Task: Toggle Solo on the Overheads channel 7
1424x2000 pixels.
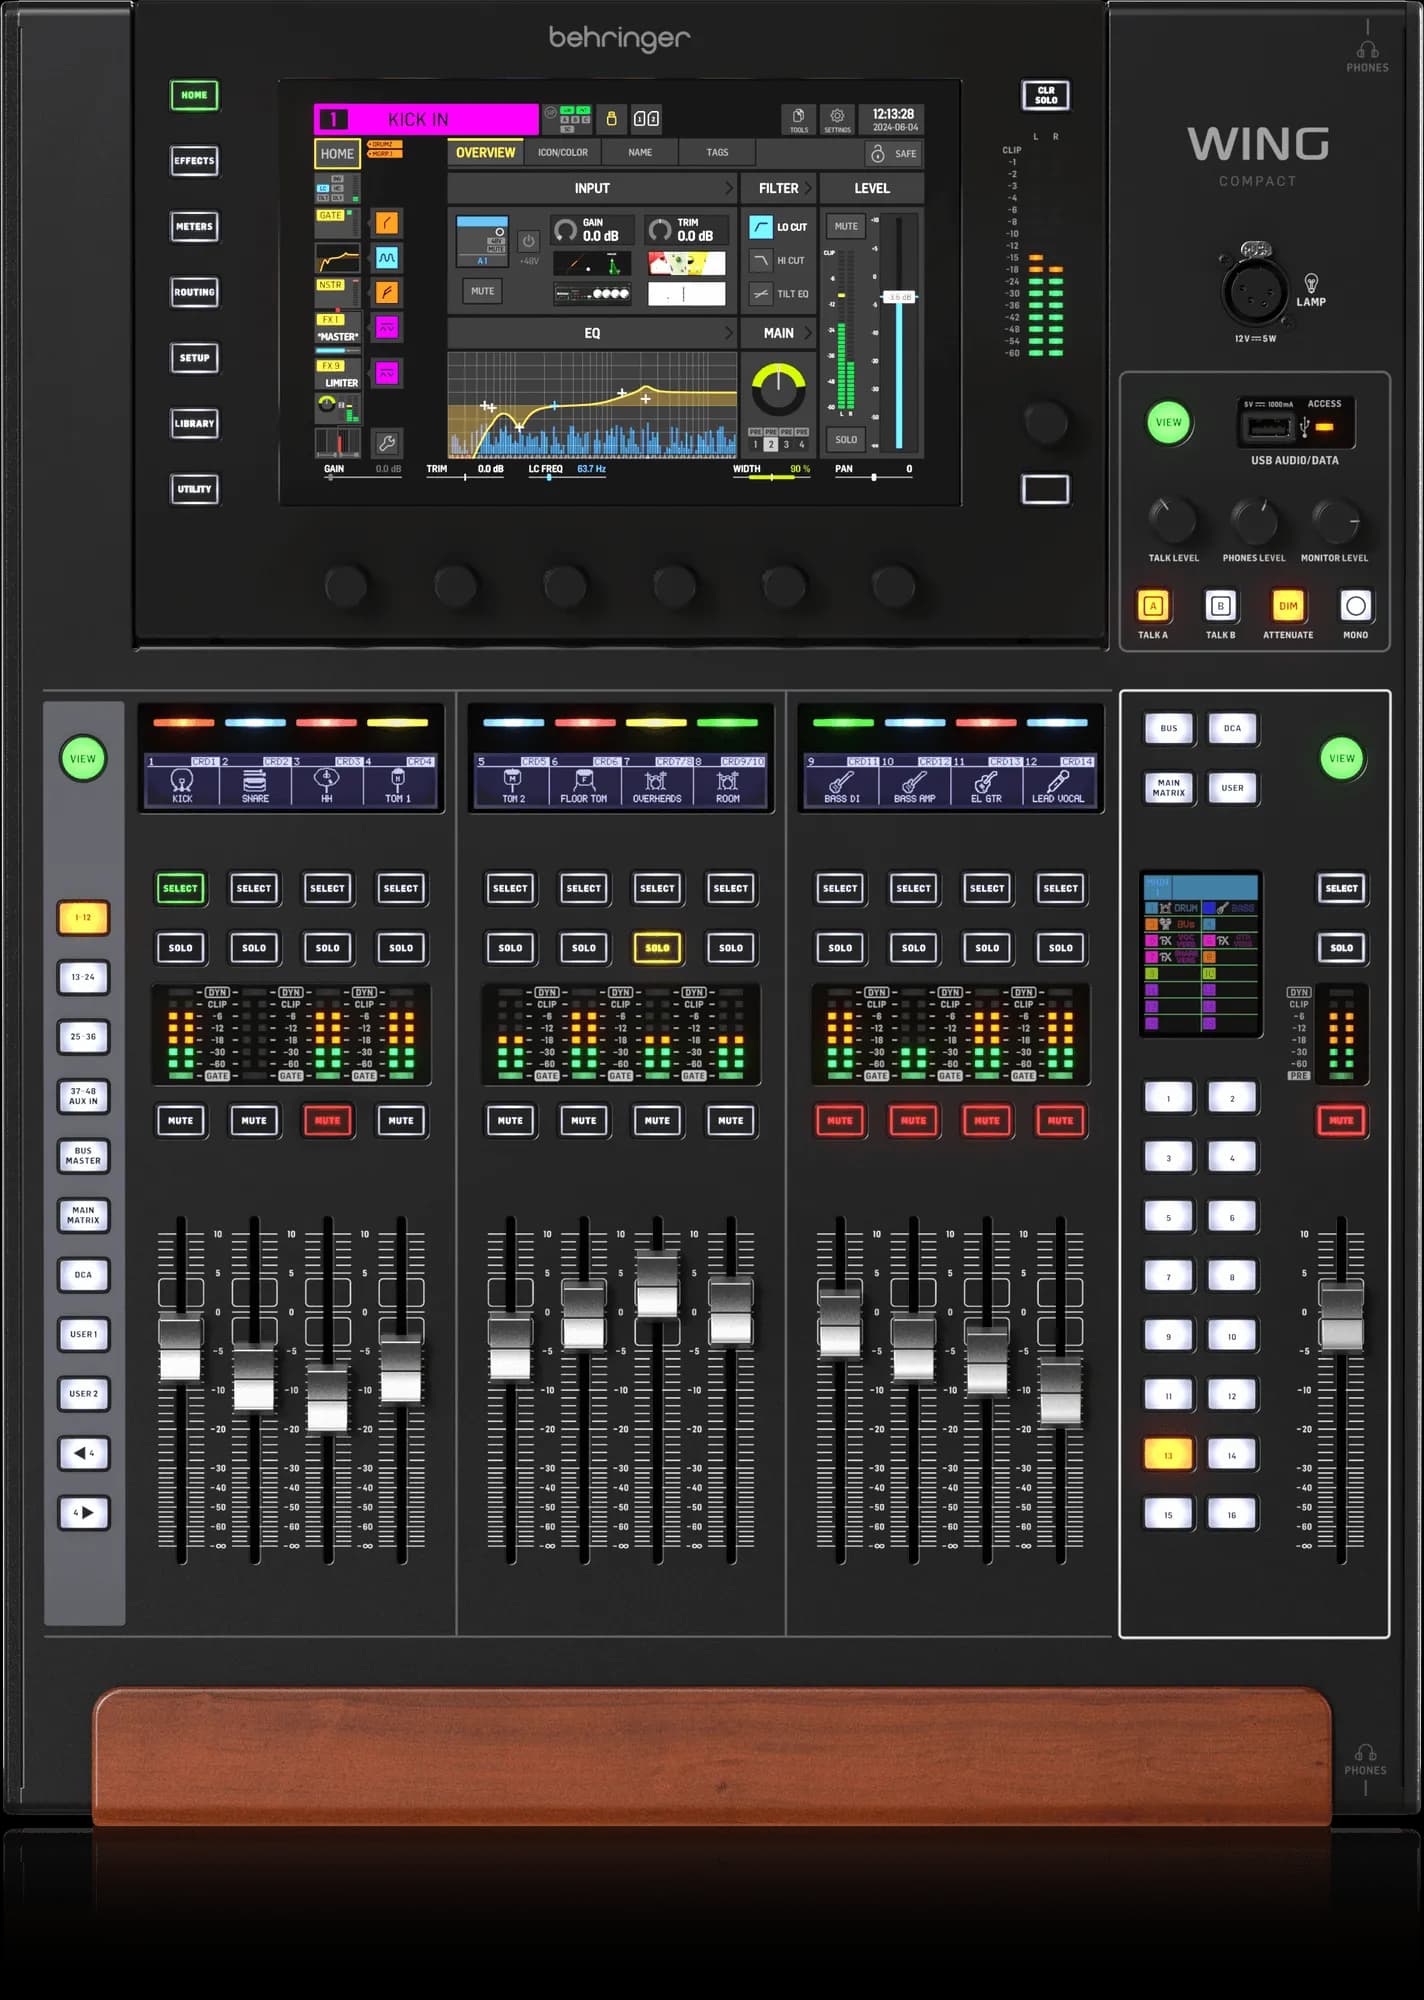Action: [657, 948]
